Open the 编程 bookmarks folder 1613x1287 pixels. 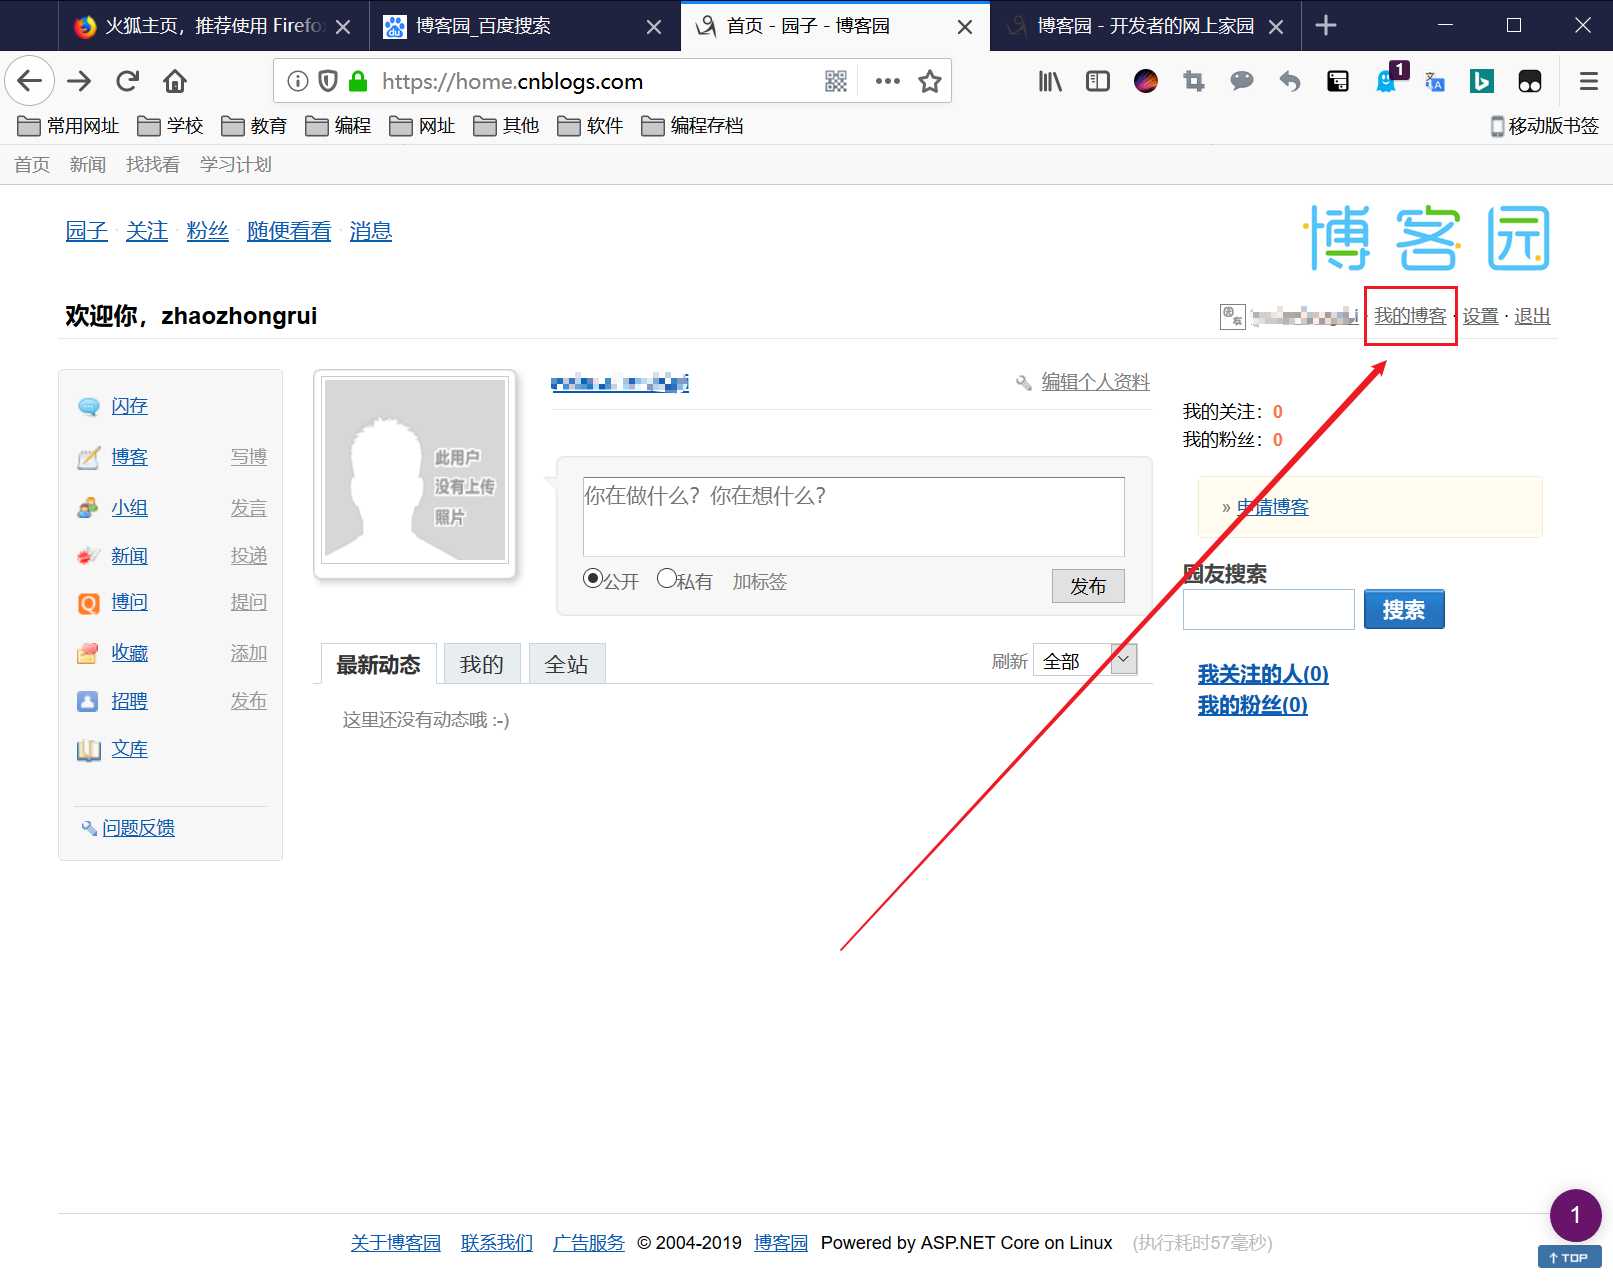(x=338, y=126)
